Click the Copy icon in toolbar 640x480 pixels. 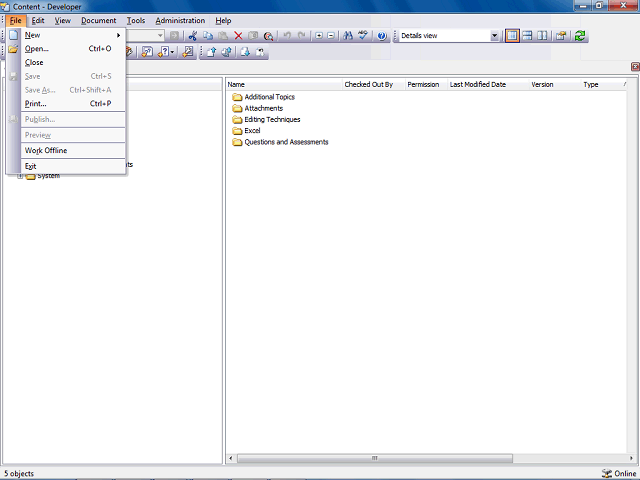[208, 36]
